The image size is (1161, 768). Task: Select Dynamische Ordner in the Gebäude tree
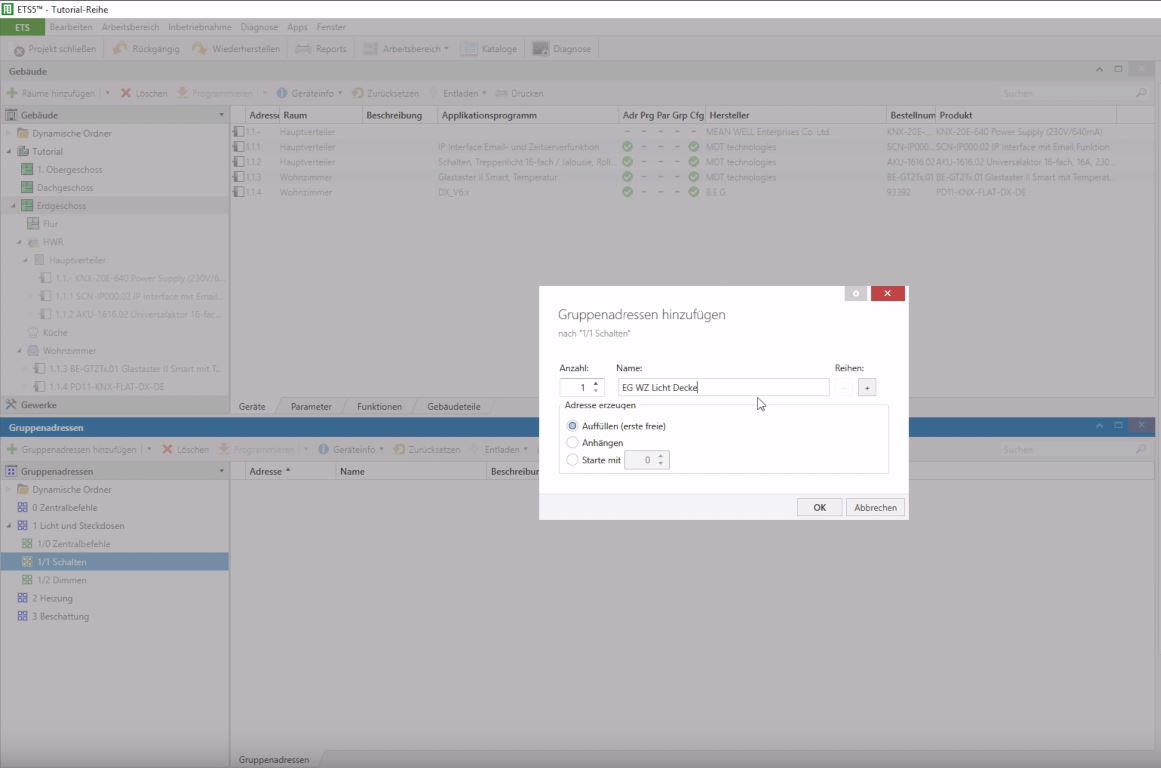point(71,133)
